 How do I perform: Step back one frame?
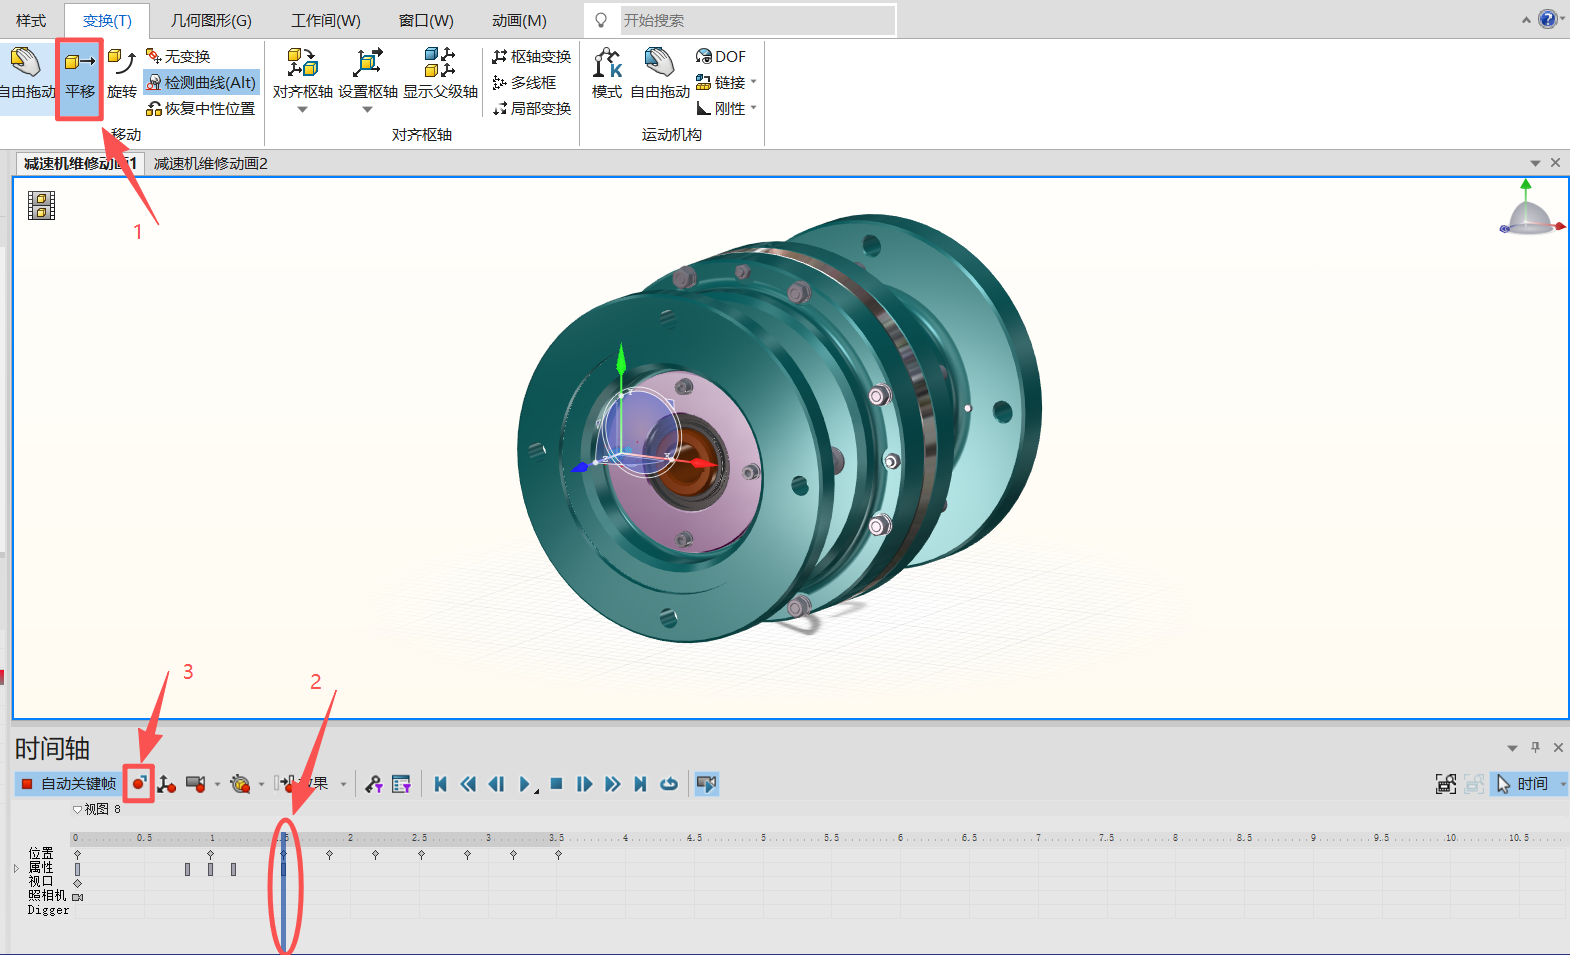(x=496, y=784)
